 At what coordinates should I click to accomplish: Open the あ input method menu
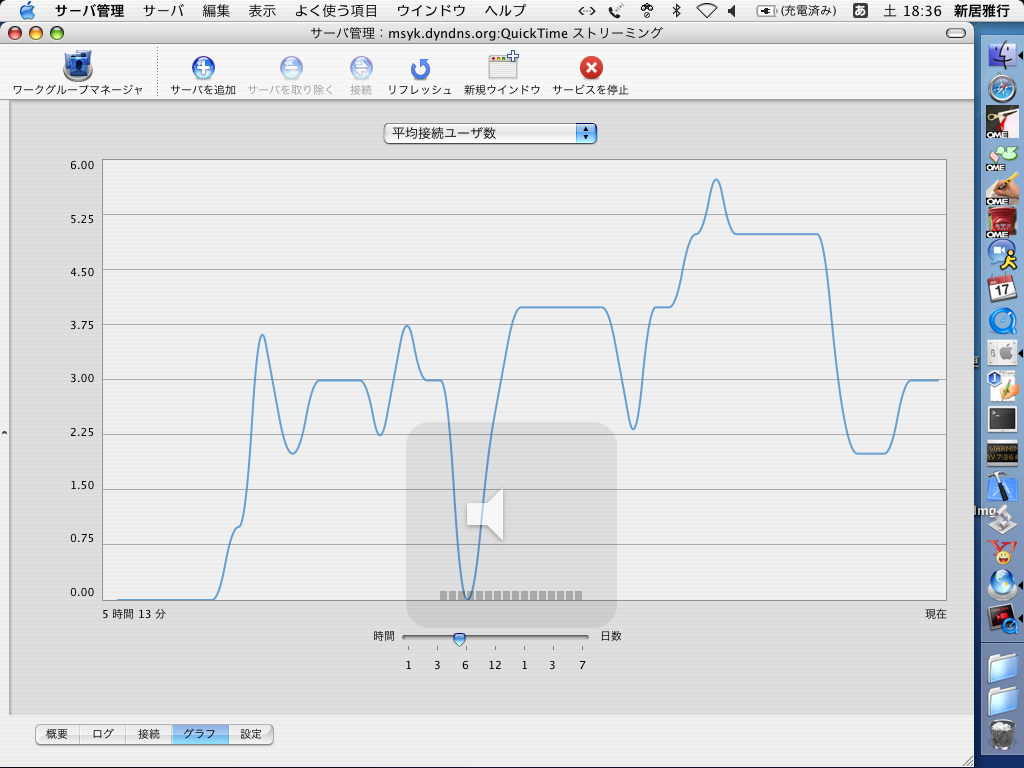[x=860, y=11]
